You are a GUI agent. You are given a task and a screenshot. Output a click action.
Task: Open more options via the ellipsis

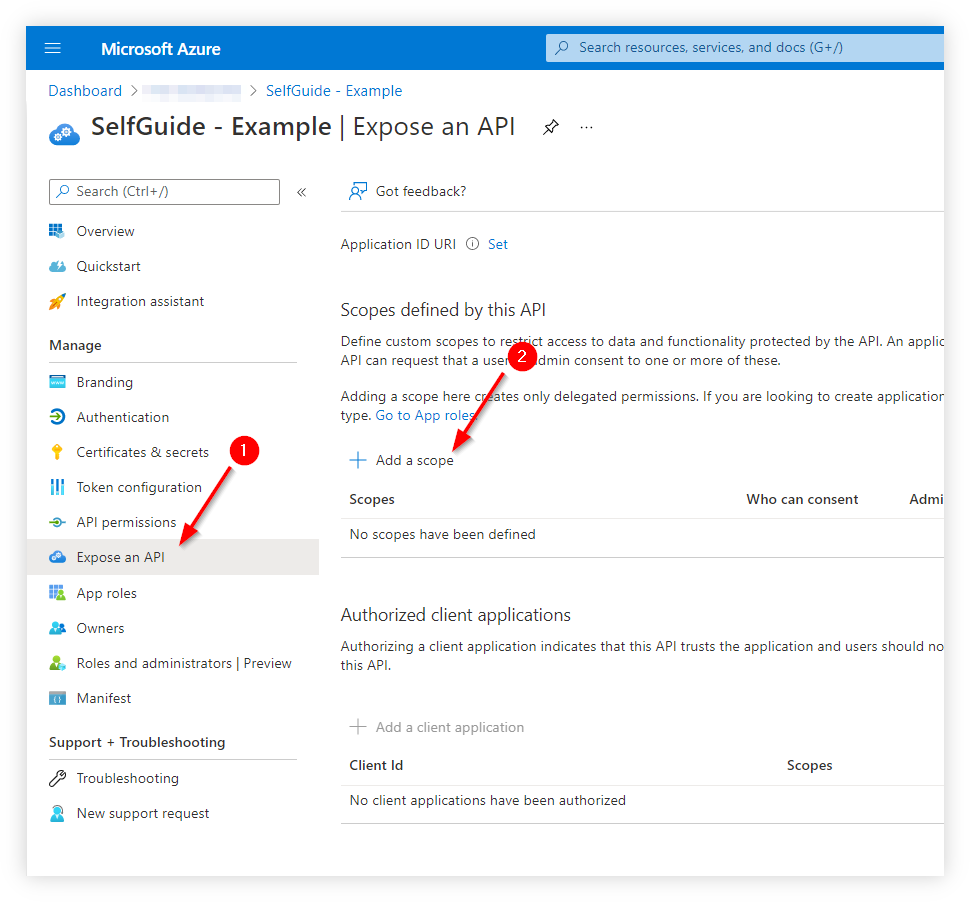coord(586,127)
